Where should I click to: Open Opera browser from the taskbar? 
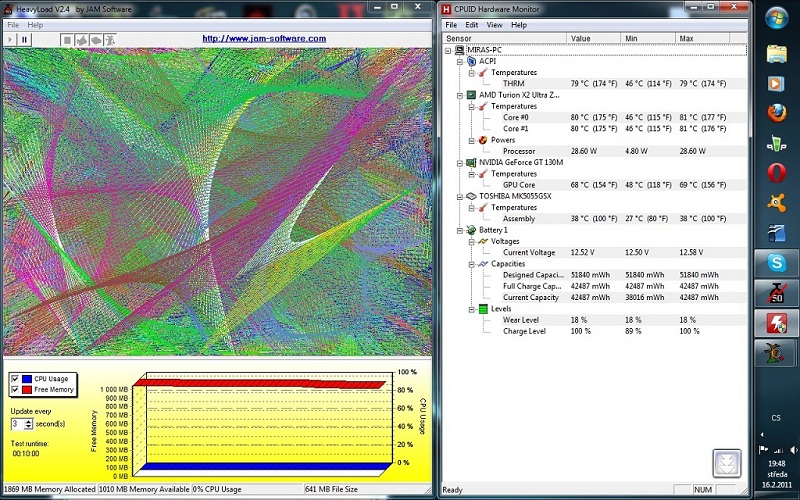(x=776, y=172)
